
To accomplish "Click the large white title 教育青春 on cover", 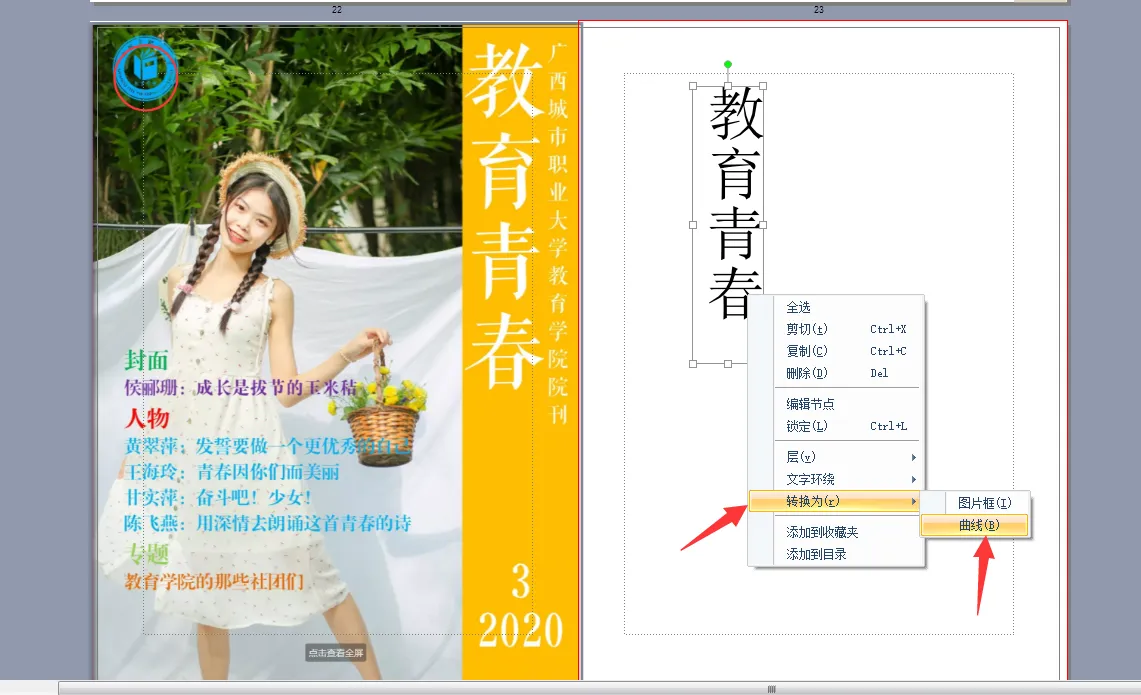I will [504, 215].
